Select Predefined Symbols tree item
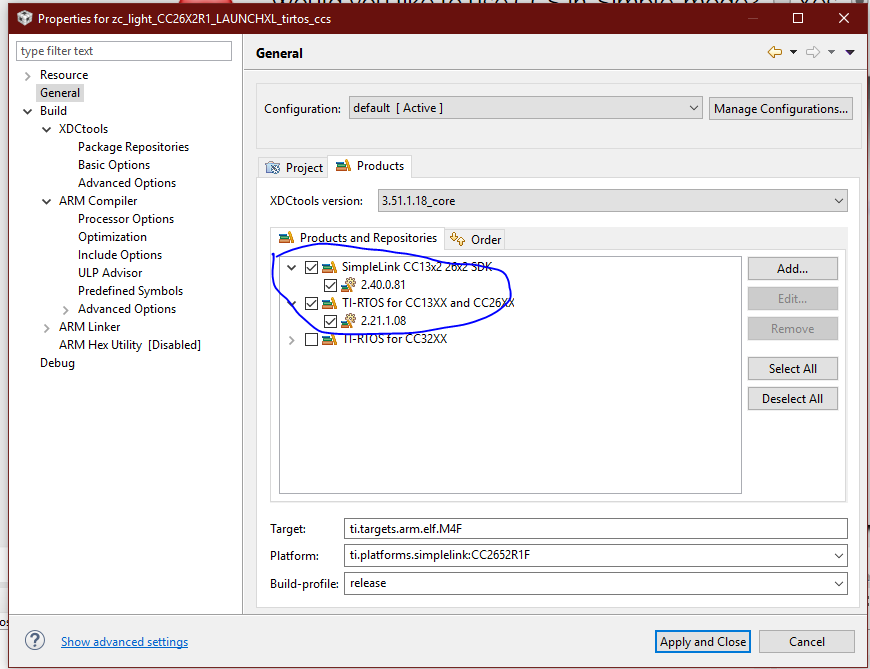 click(130, 291)
